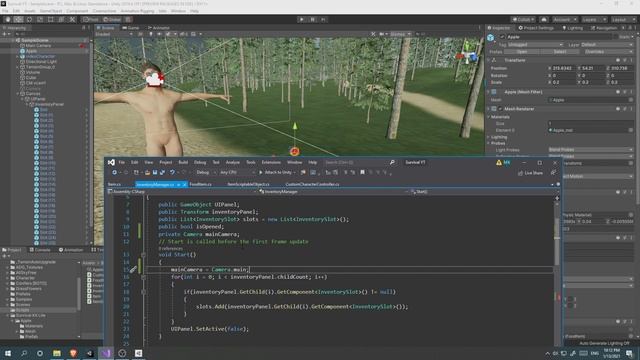Lock the Hierarchy panel

(83, 28)
